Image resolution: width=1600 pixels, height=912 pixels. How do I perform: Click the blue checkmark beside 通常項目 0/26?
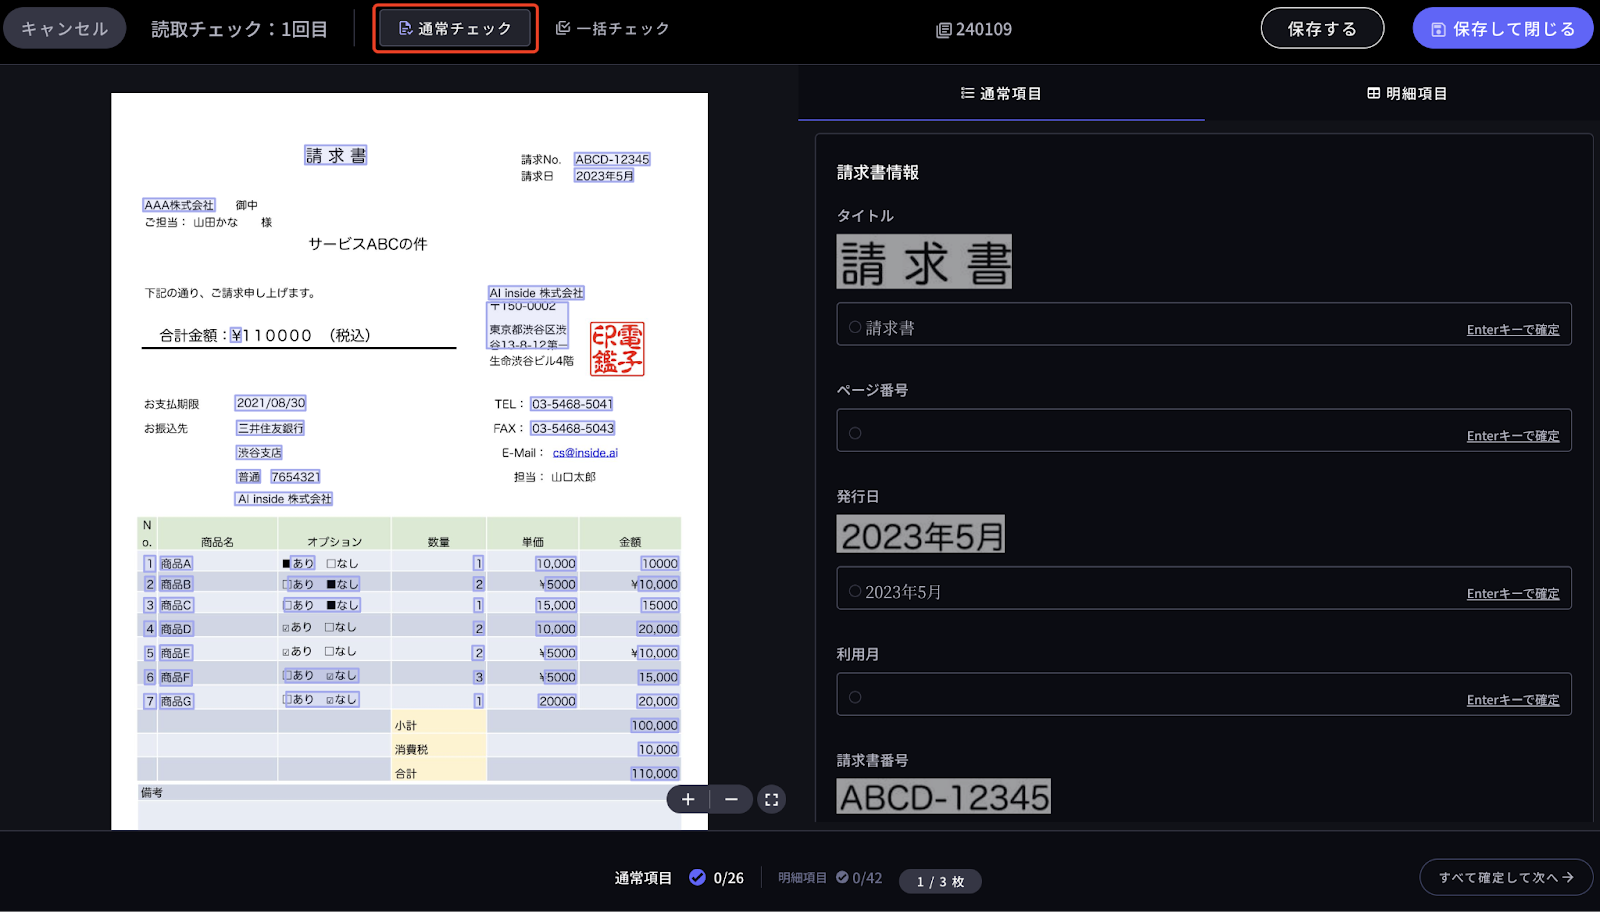[697, 877]
